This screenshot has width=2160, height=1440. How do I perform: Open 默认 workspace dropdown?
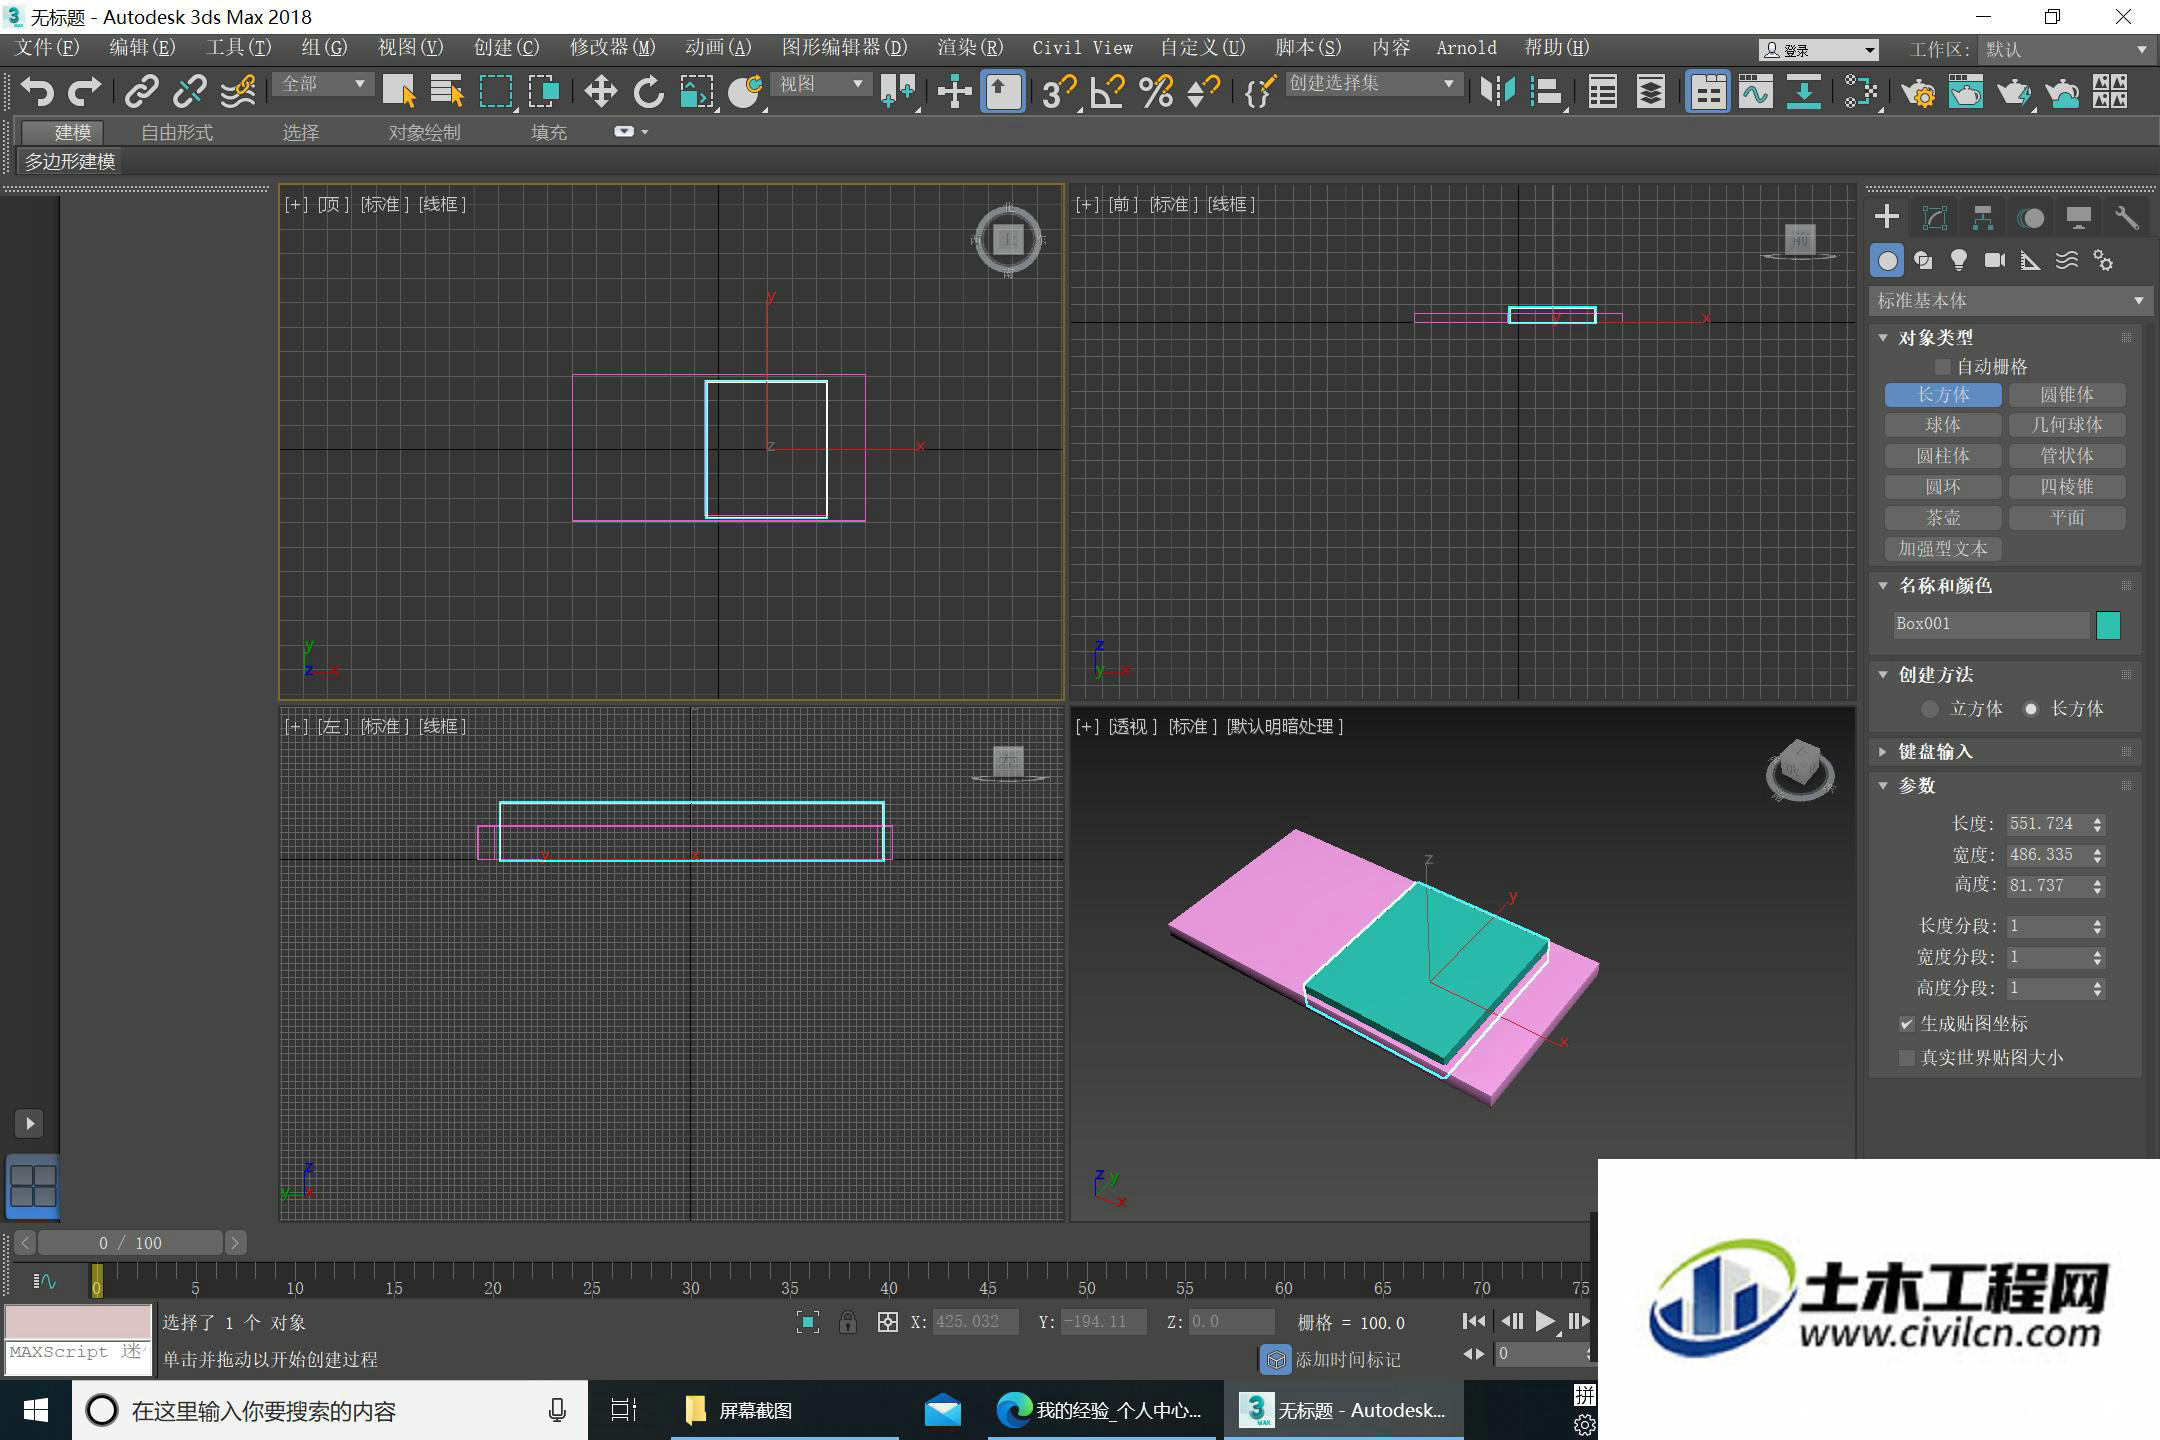tap(2066, 49)
